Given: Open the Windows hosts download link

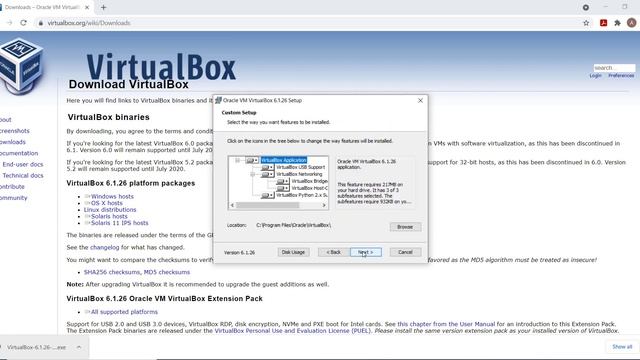Looking at the screenshot, I should [112, 196].
